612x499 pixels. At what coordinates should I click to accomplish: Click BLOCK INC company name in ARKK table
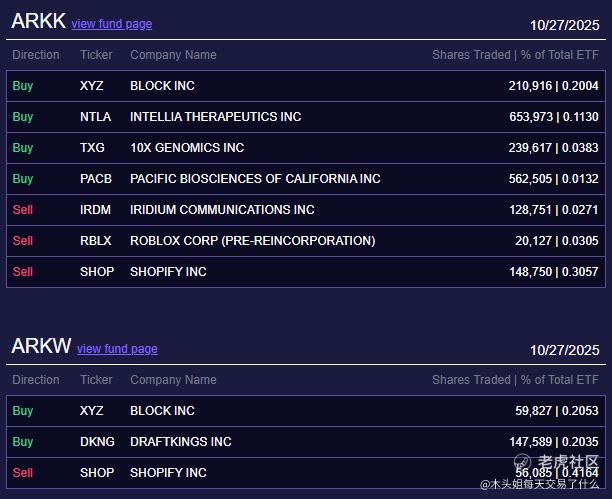coord(162,86)
